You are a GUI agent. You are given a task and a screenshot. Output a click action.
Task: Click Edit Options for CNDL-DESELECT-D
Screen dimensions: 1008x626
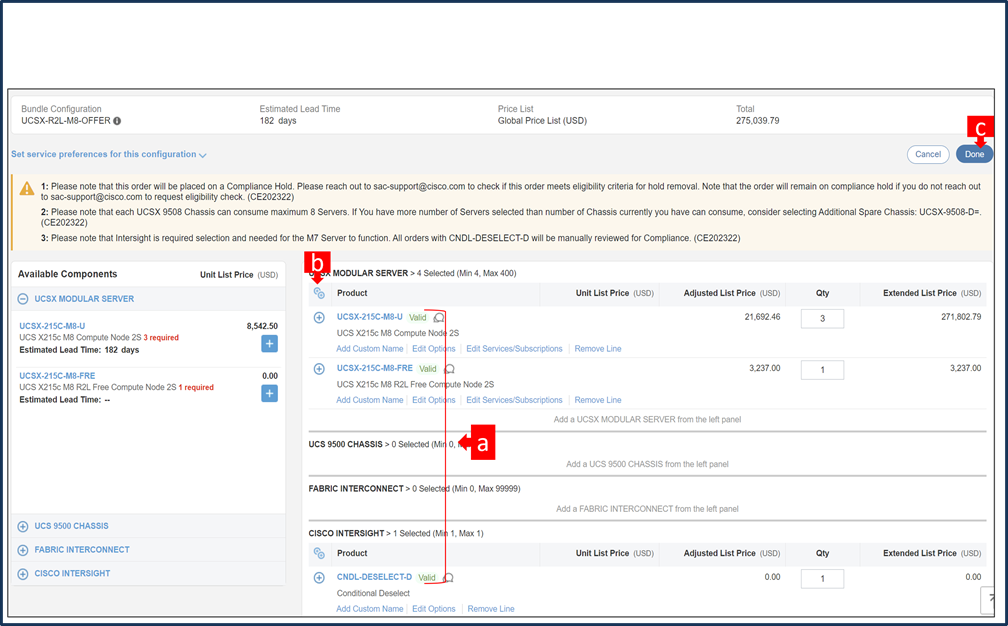pyautogui.click(x=434, y=609)
